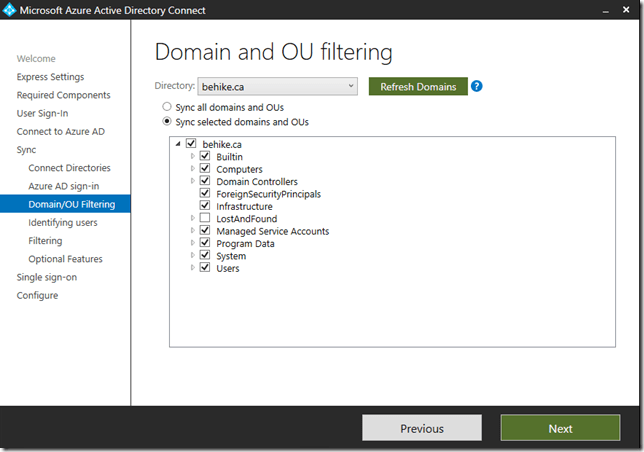Expand the Users container arrow

[192, 268]
